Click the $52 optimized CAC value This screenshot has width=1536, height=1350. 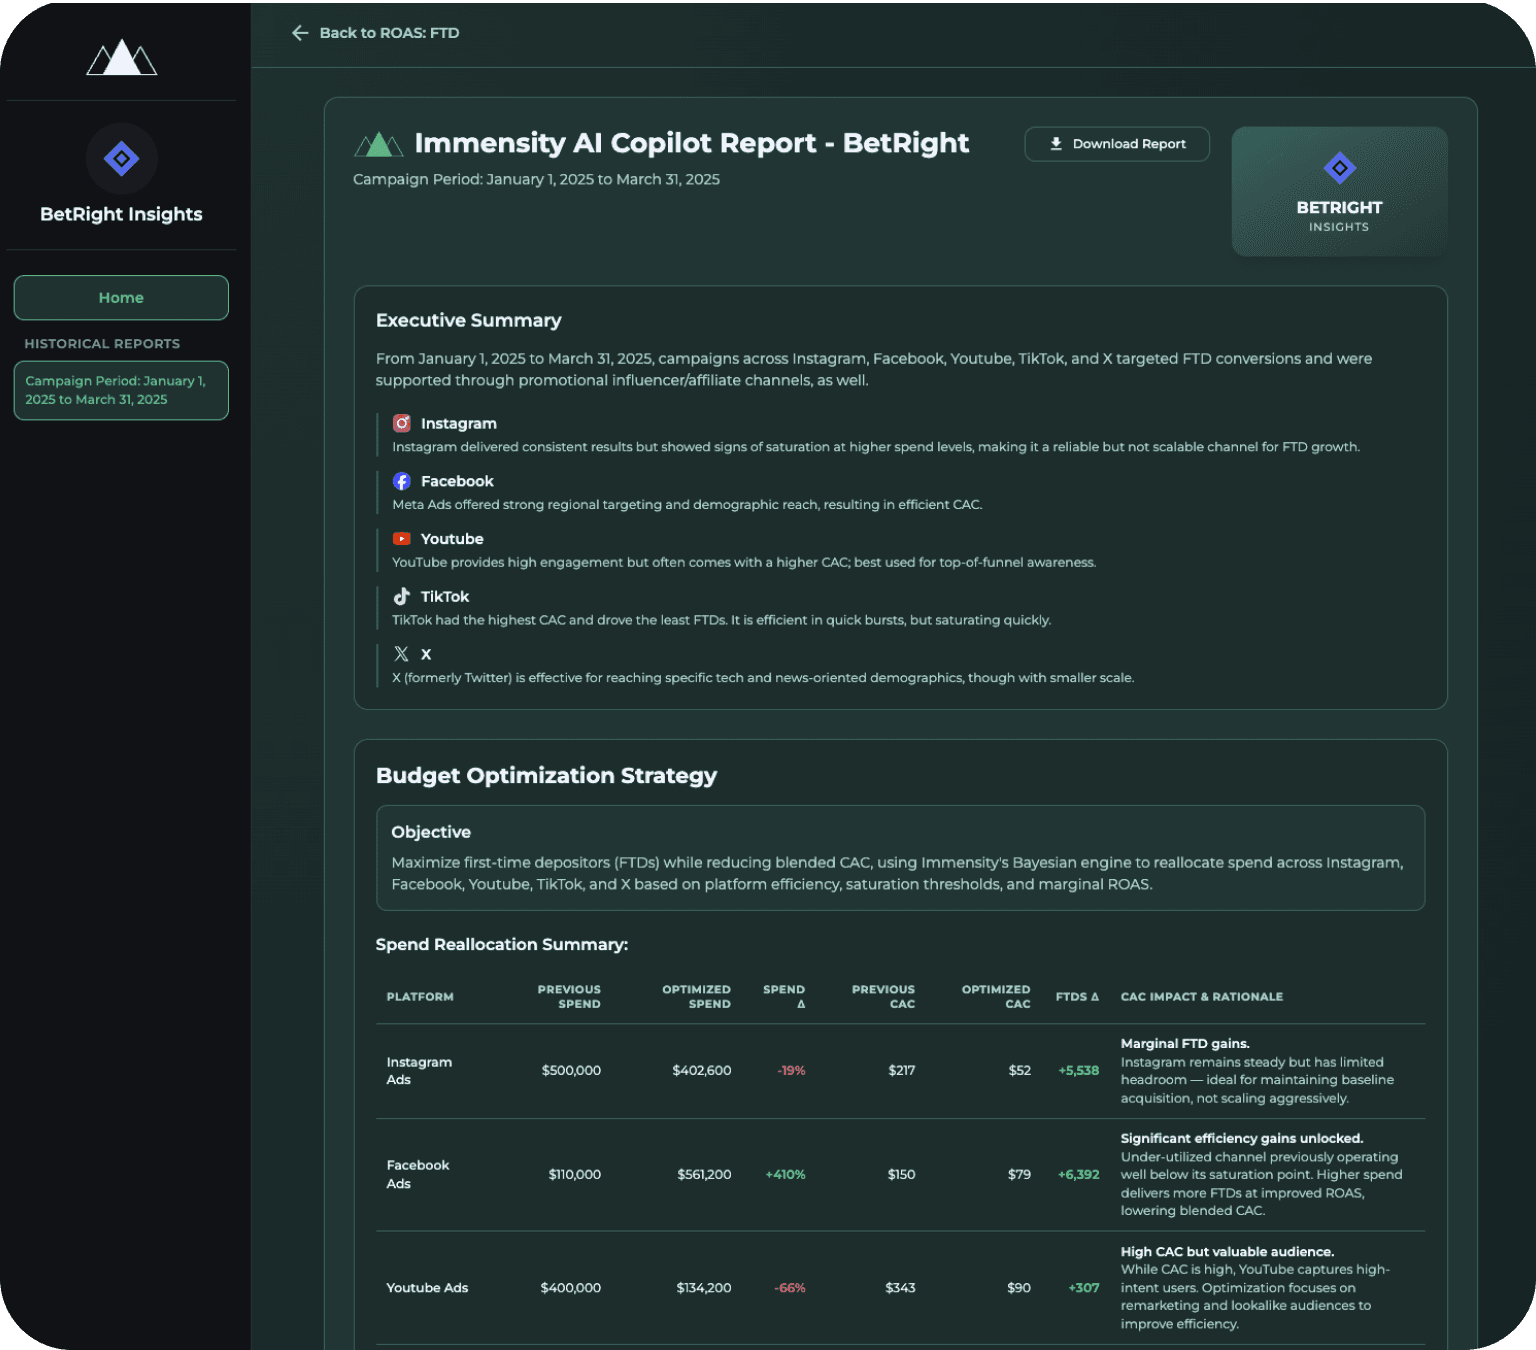coord(1019,1071)
